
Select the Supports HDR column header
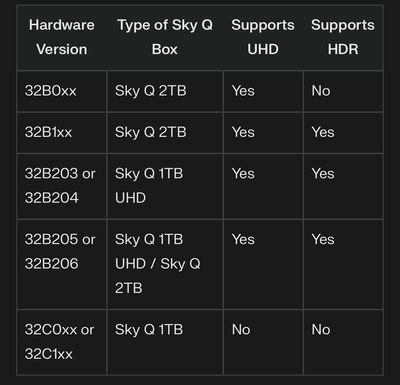pos(343,37)
